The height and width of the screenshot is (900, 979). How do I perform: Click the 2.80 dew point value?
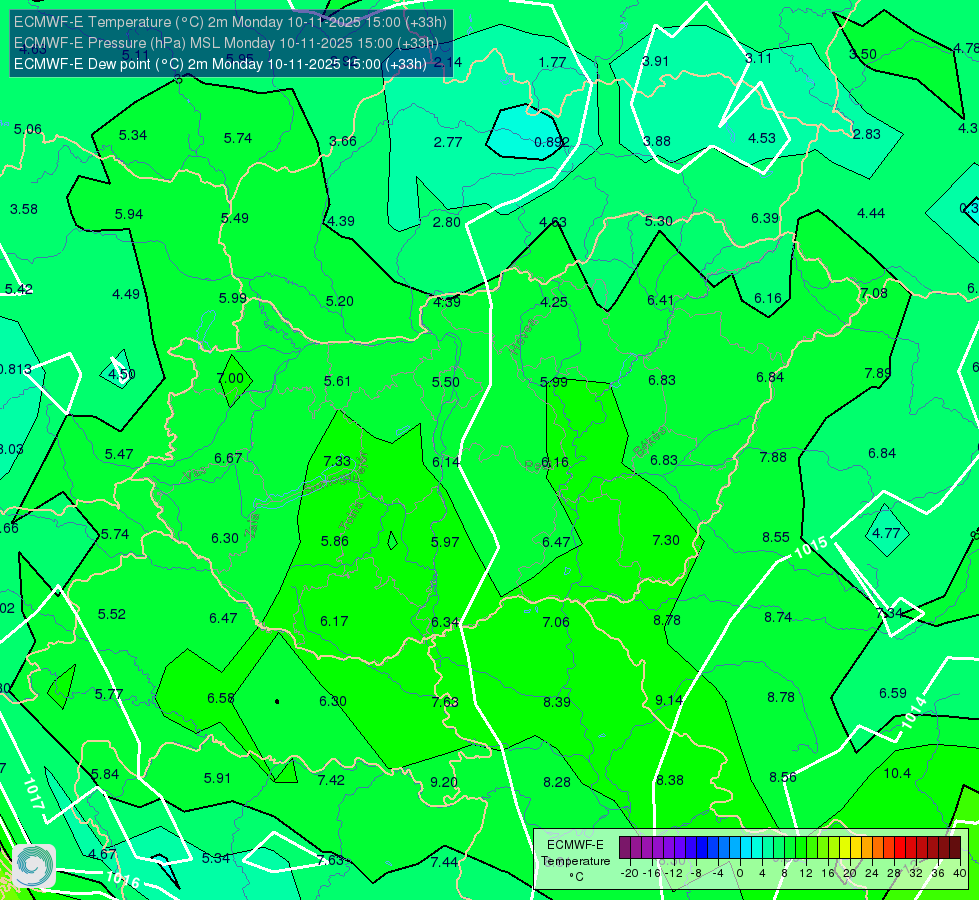446,222
